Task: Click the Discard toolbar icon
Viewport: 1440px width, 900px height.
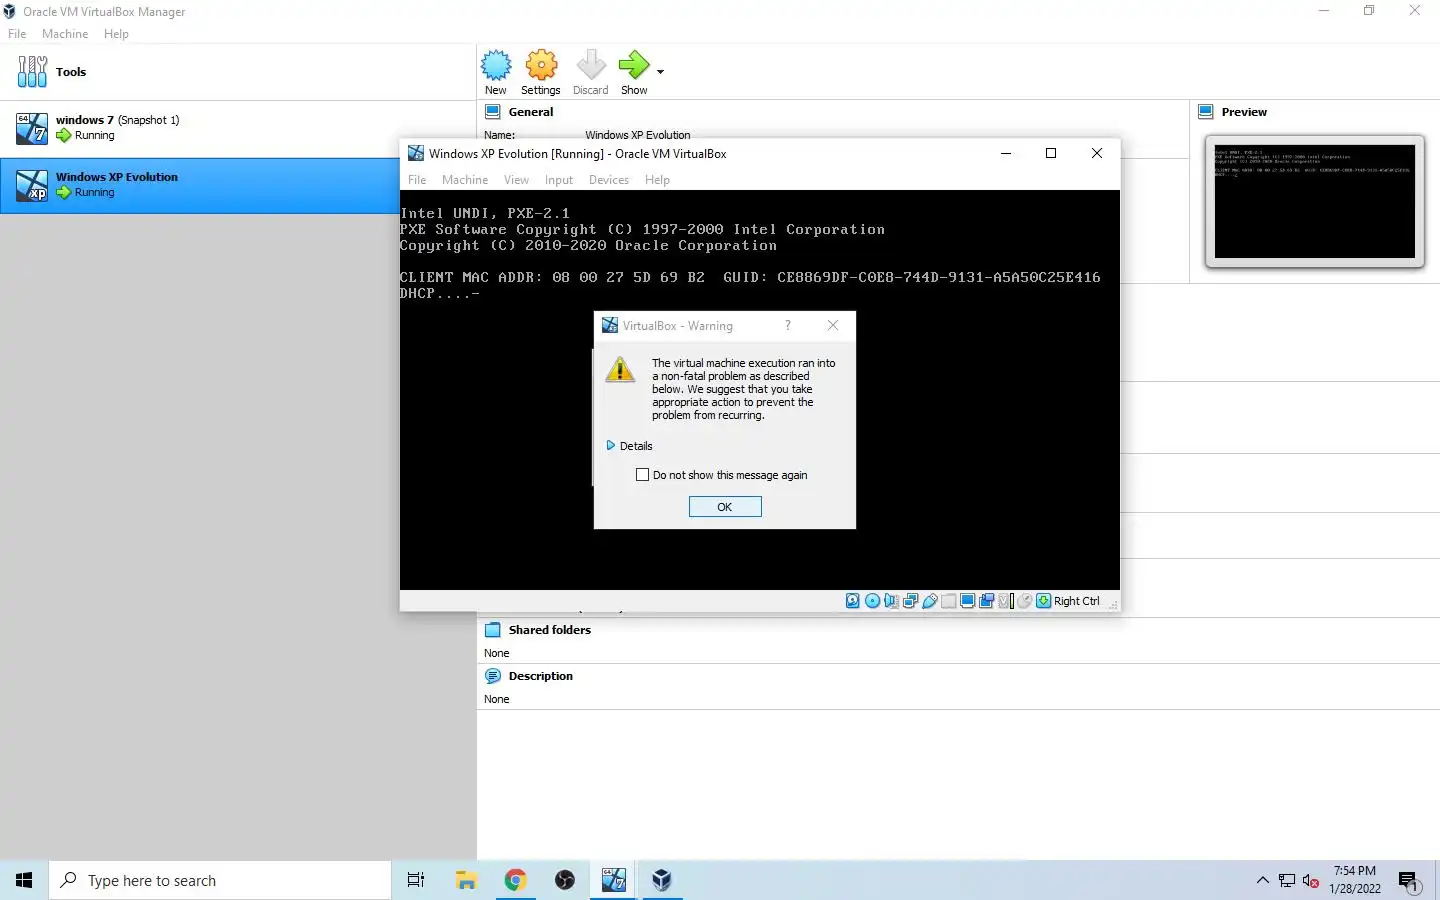Action: point(591,65)
